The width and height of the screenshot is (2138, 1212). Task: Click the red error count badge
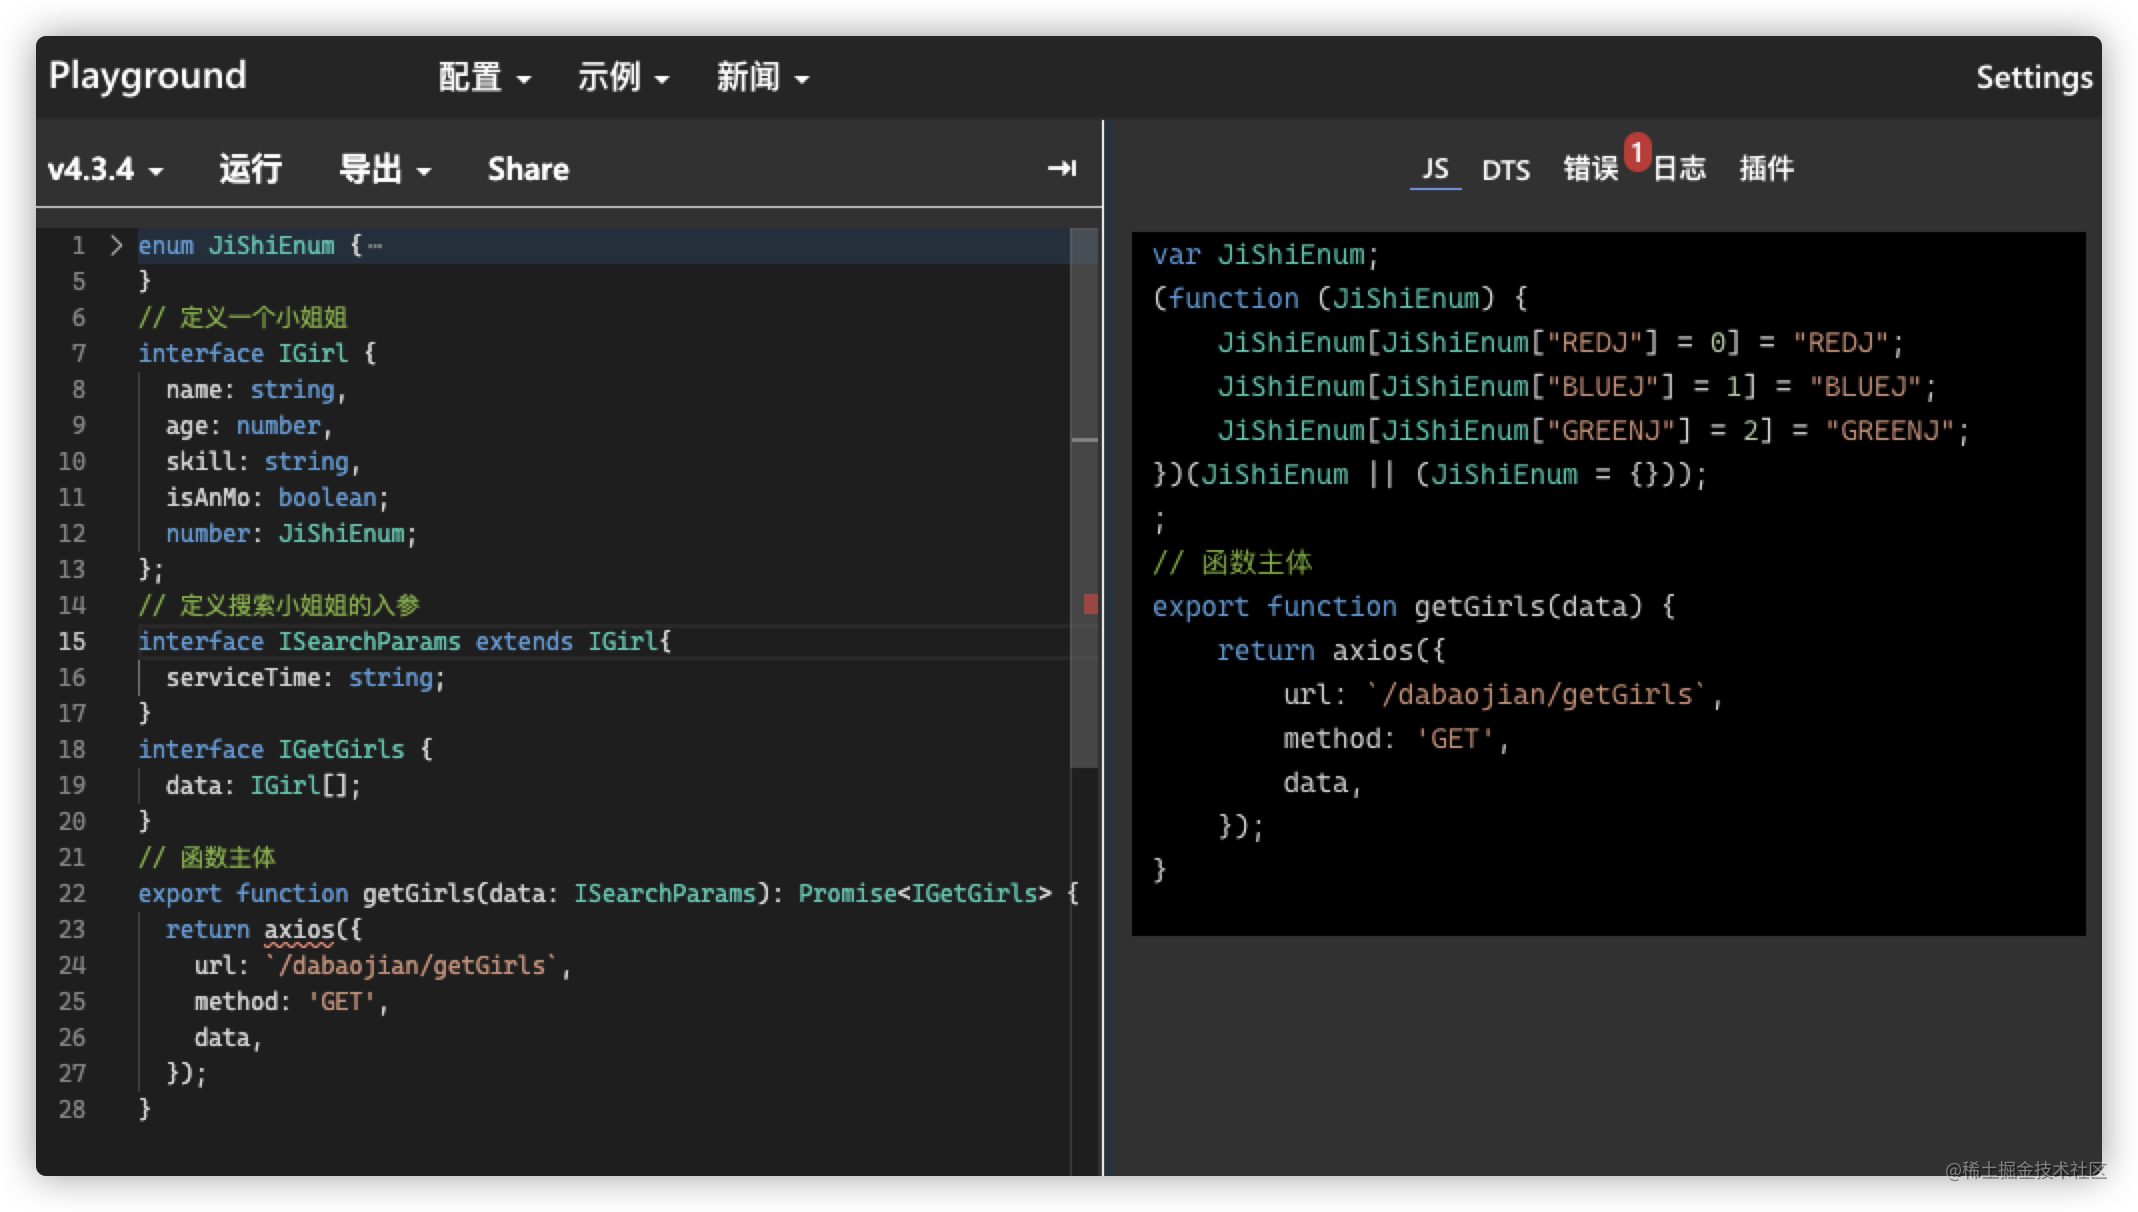point(1636,151)
